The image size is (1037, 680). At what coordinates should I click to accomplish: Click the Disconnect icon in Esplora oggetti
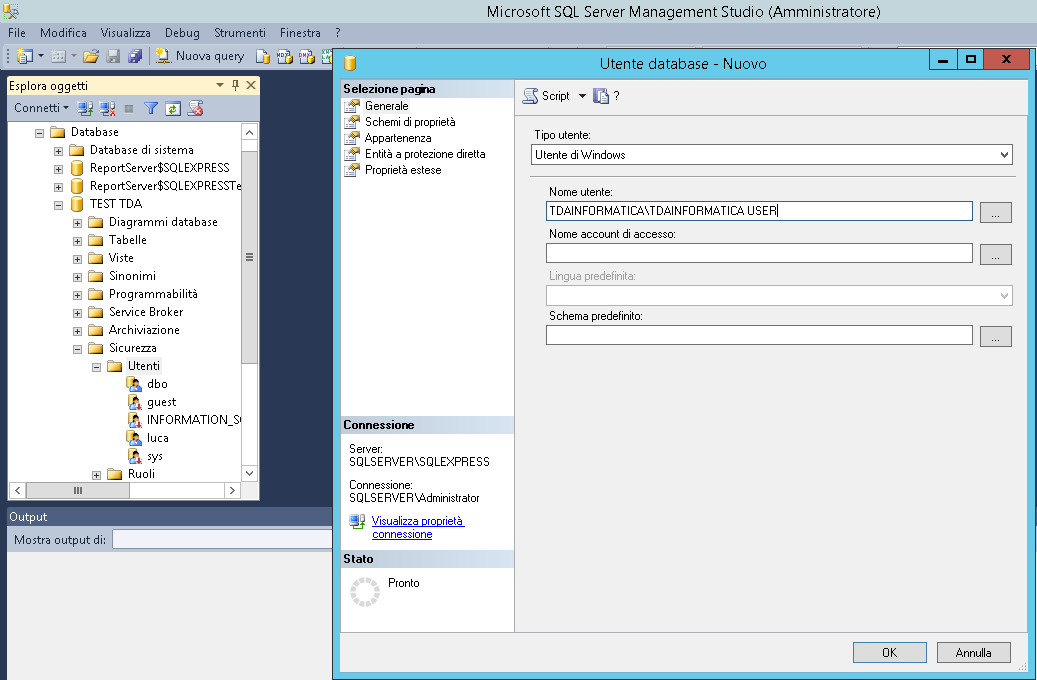tap(106, 108)
